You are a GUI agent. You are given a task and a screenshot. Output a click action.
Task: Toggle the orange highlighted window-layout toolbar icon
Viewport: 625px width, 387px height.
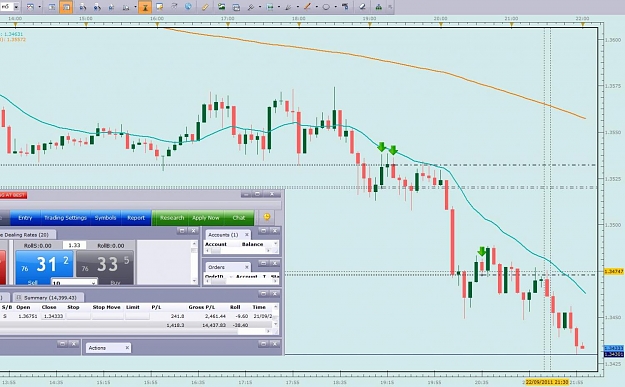(66, 7)
